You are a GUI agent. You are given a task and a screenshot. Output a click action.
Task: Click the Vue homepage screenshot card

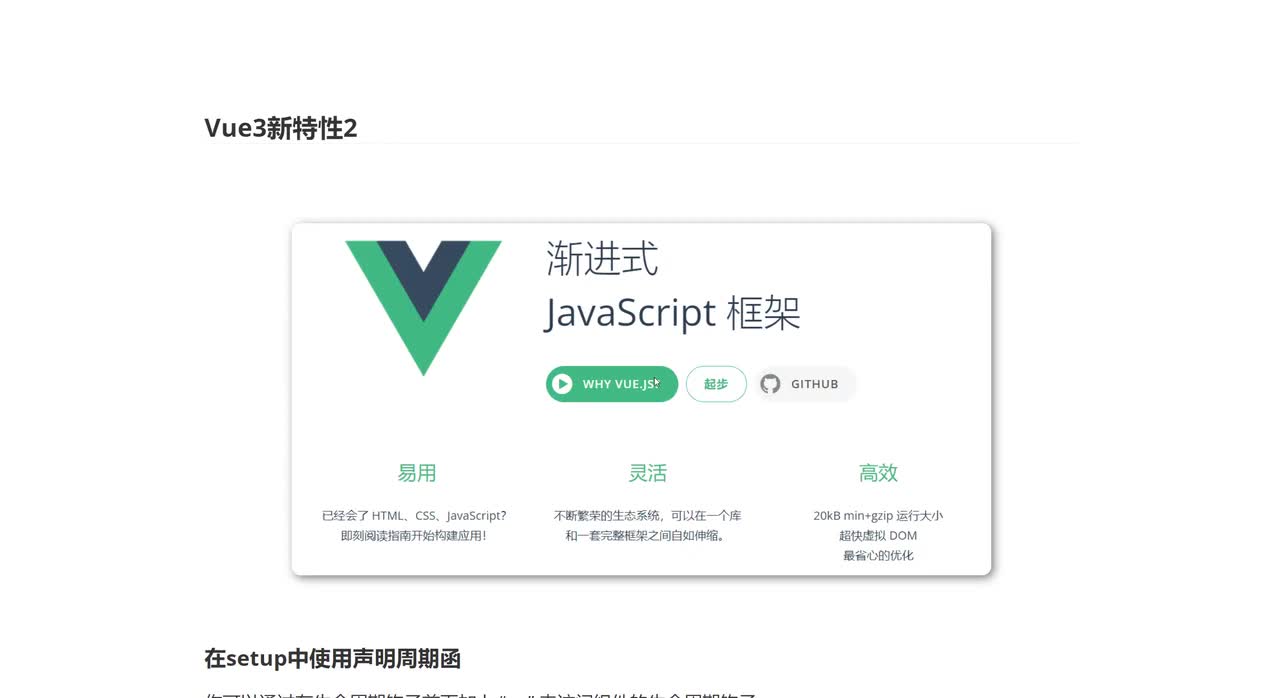[x=641, y=399]
